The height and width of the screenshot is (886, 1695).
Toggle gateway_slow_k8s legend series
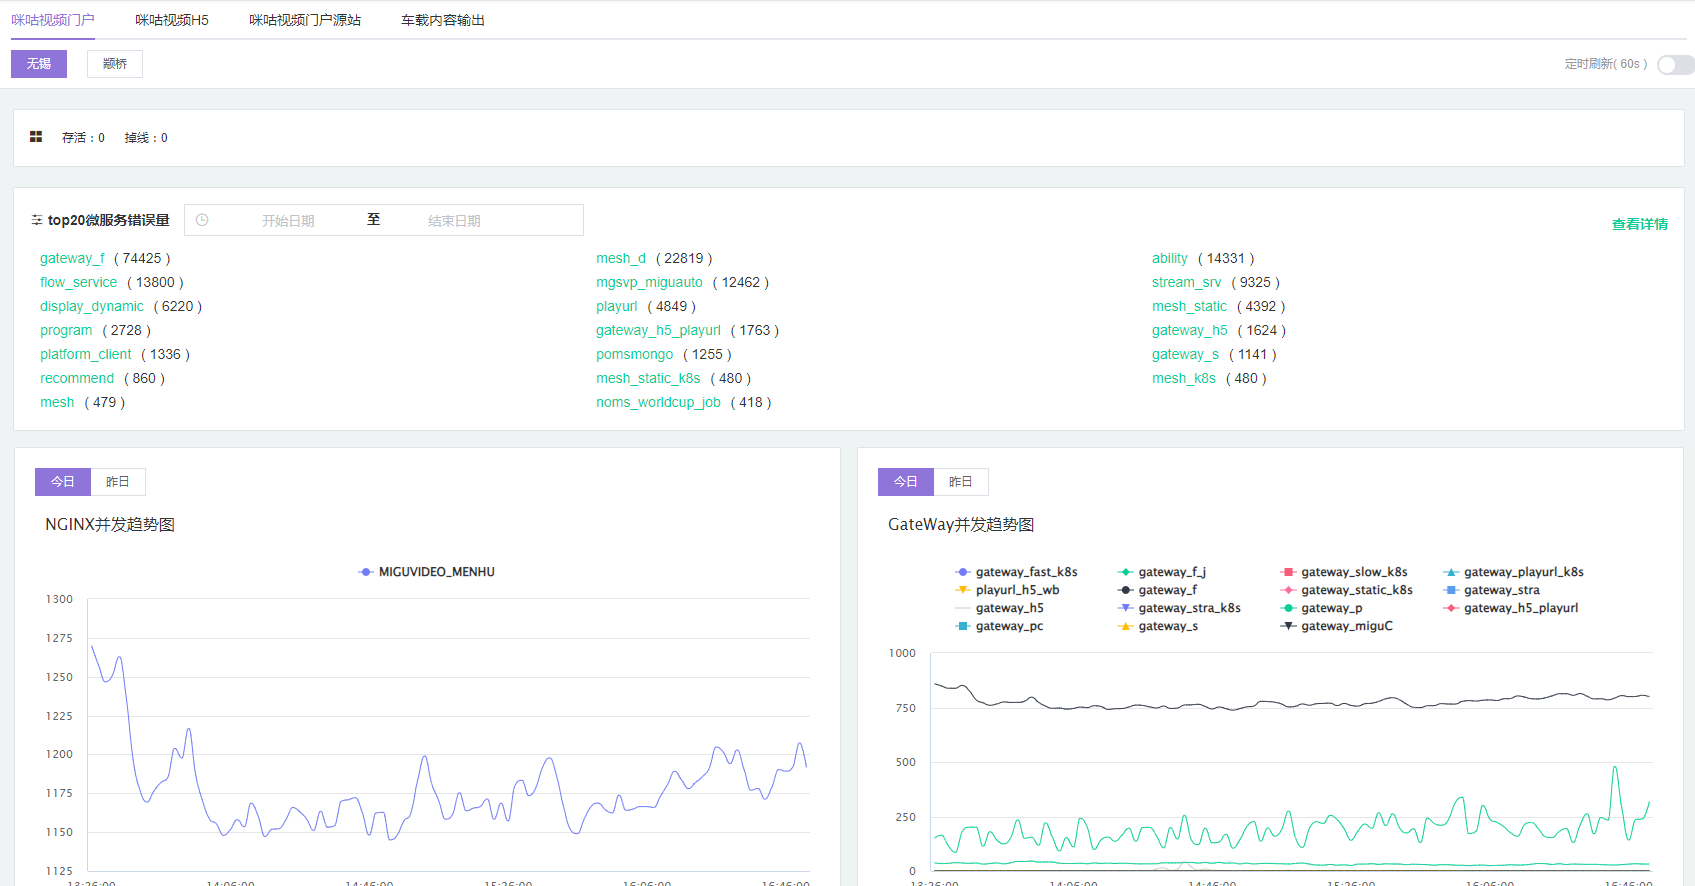point(1344,572)
